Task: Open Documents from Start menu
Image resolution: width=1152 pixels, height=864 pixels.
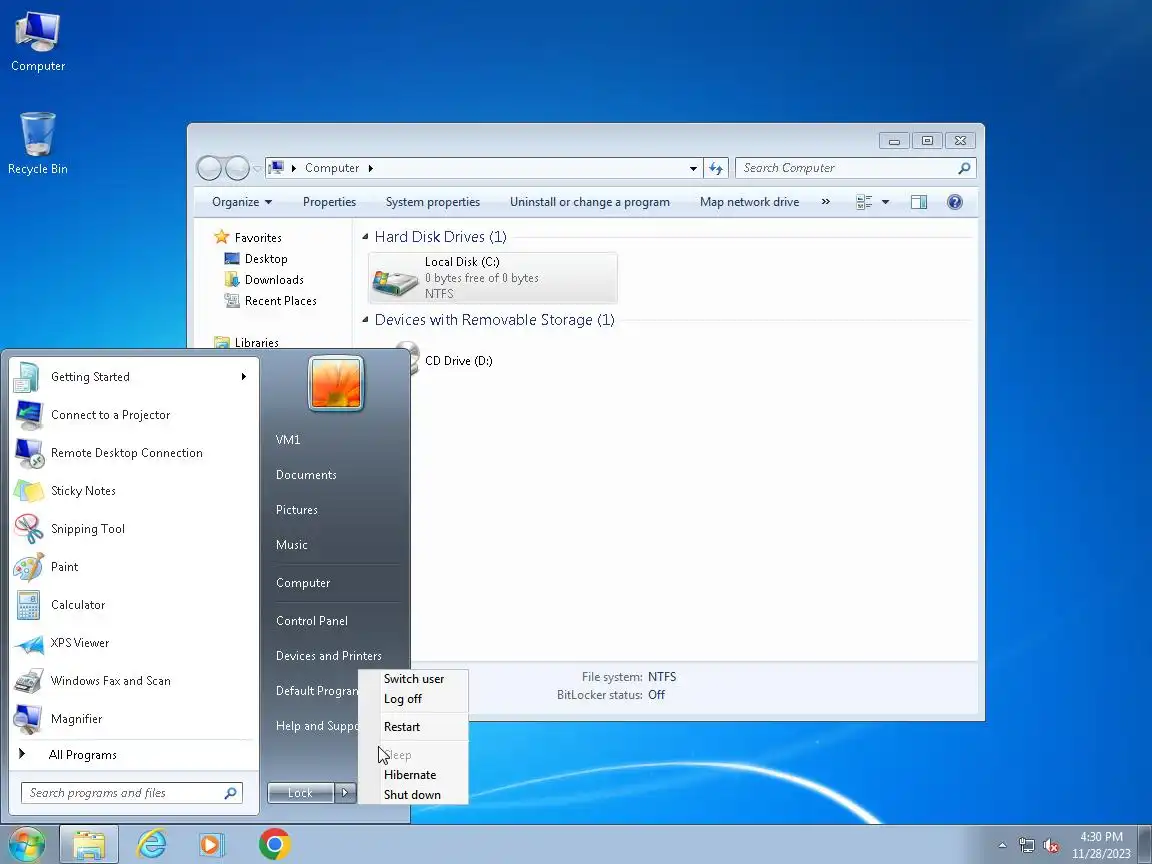Action: tap(306, 475)
